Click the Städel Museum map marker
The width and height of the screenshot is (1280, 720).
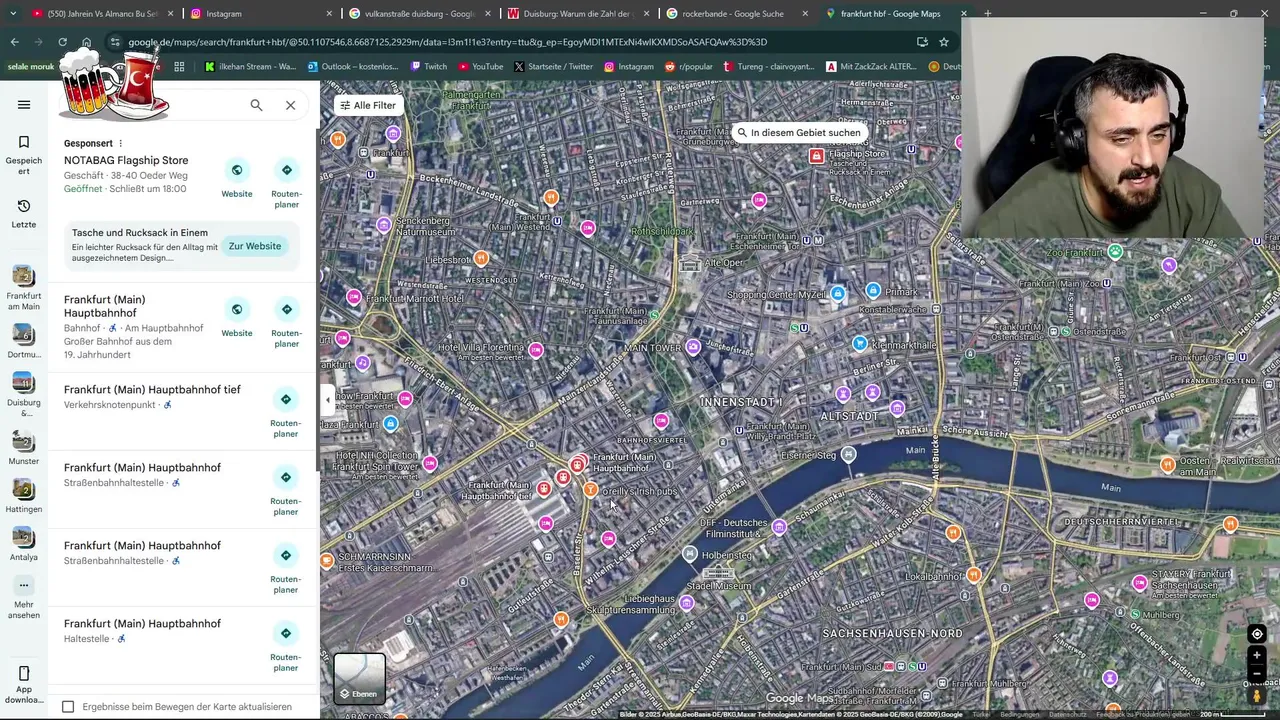point(718,573)
